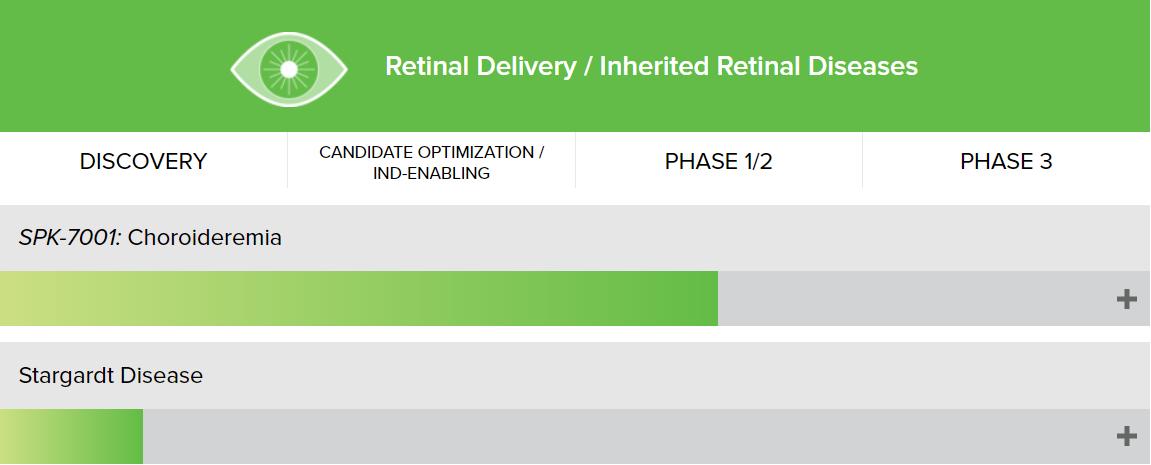Select the PHASE 3 column header
Viewport: 1151px width, 465px height.
(x=1006, y=161)
